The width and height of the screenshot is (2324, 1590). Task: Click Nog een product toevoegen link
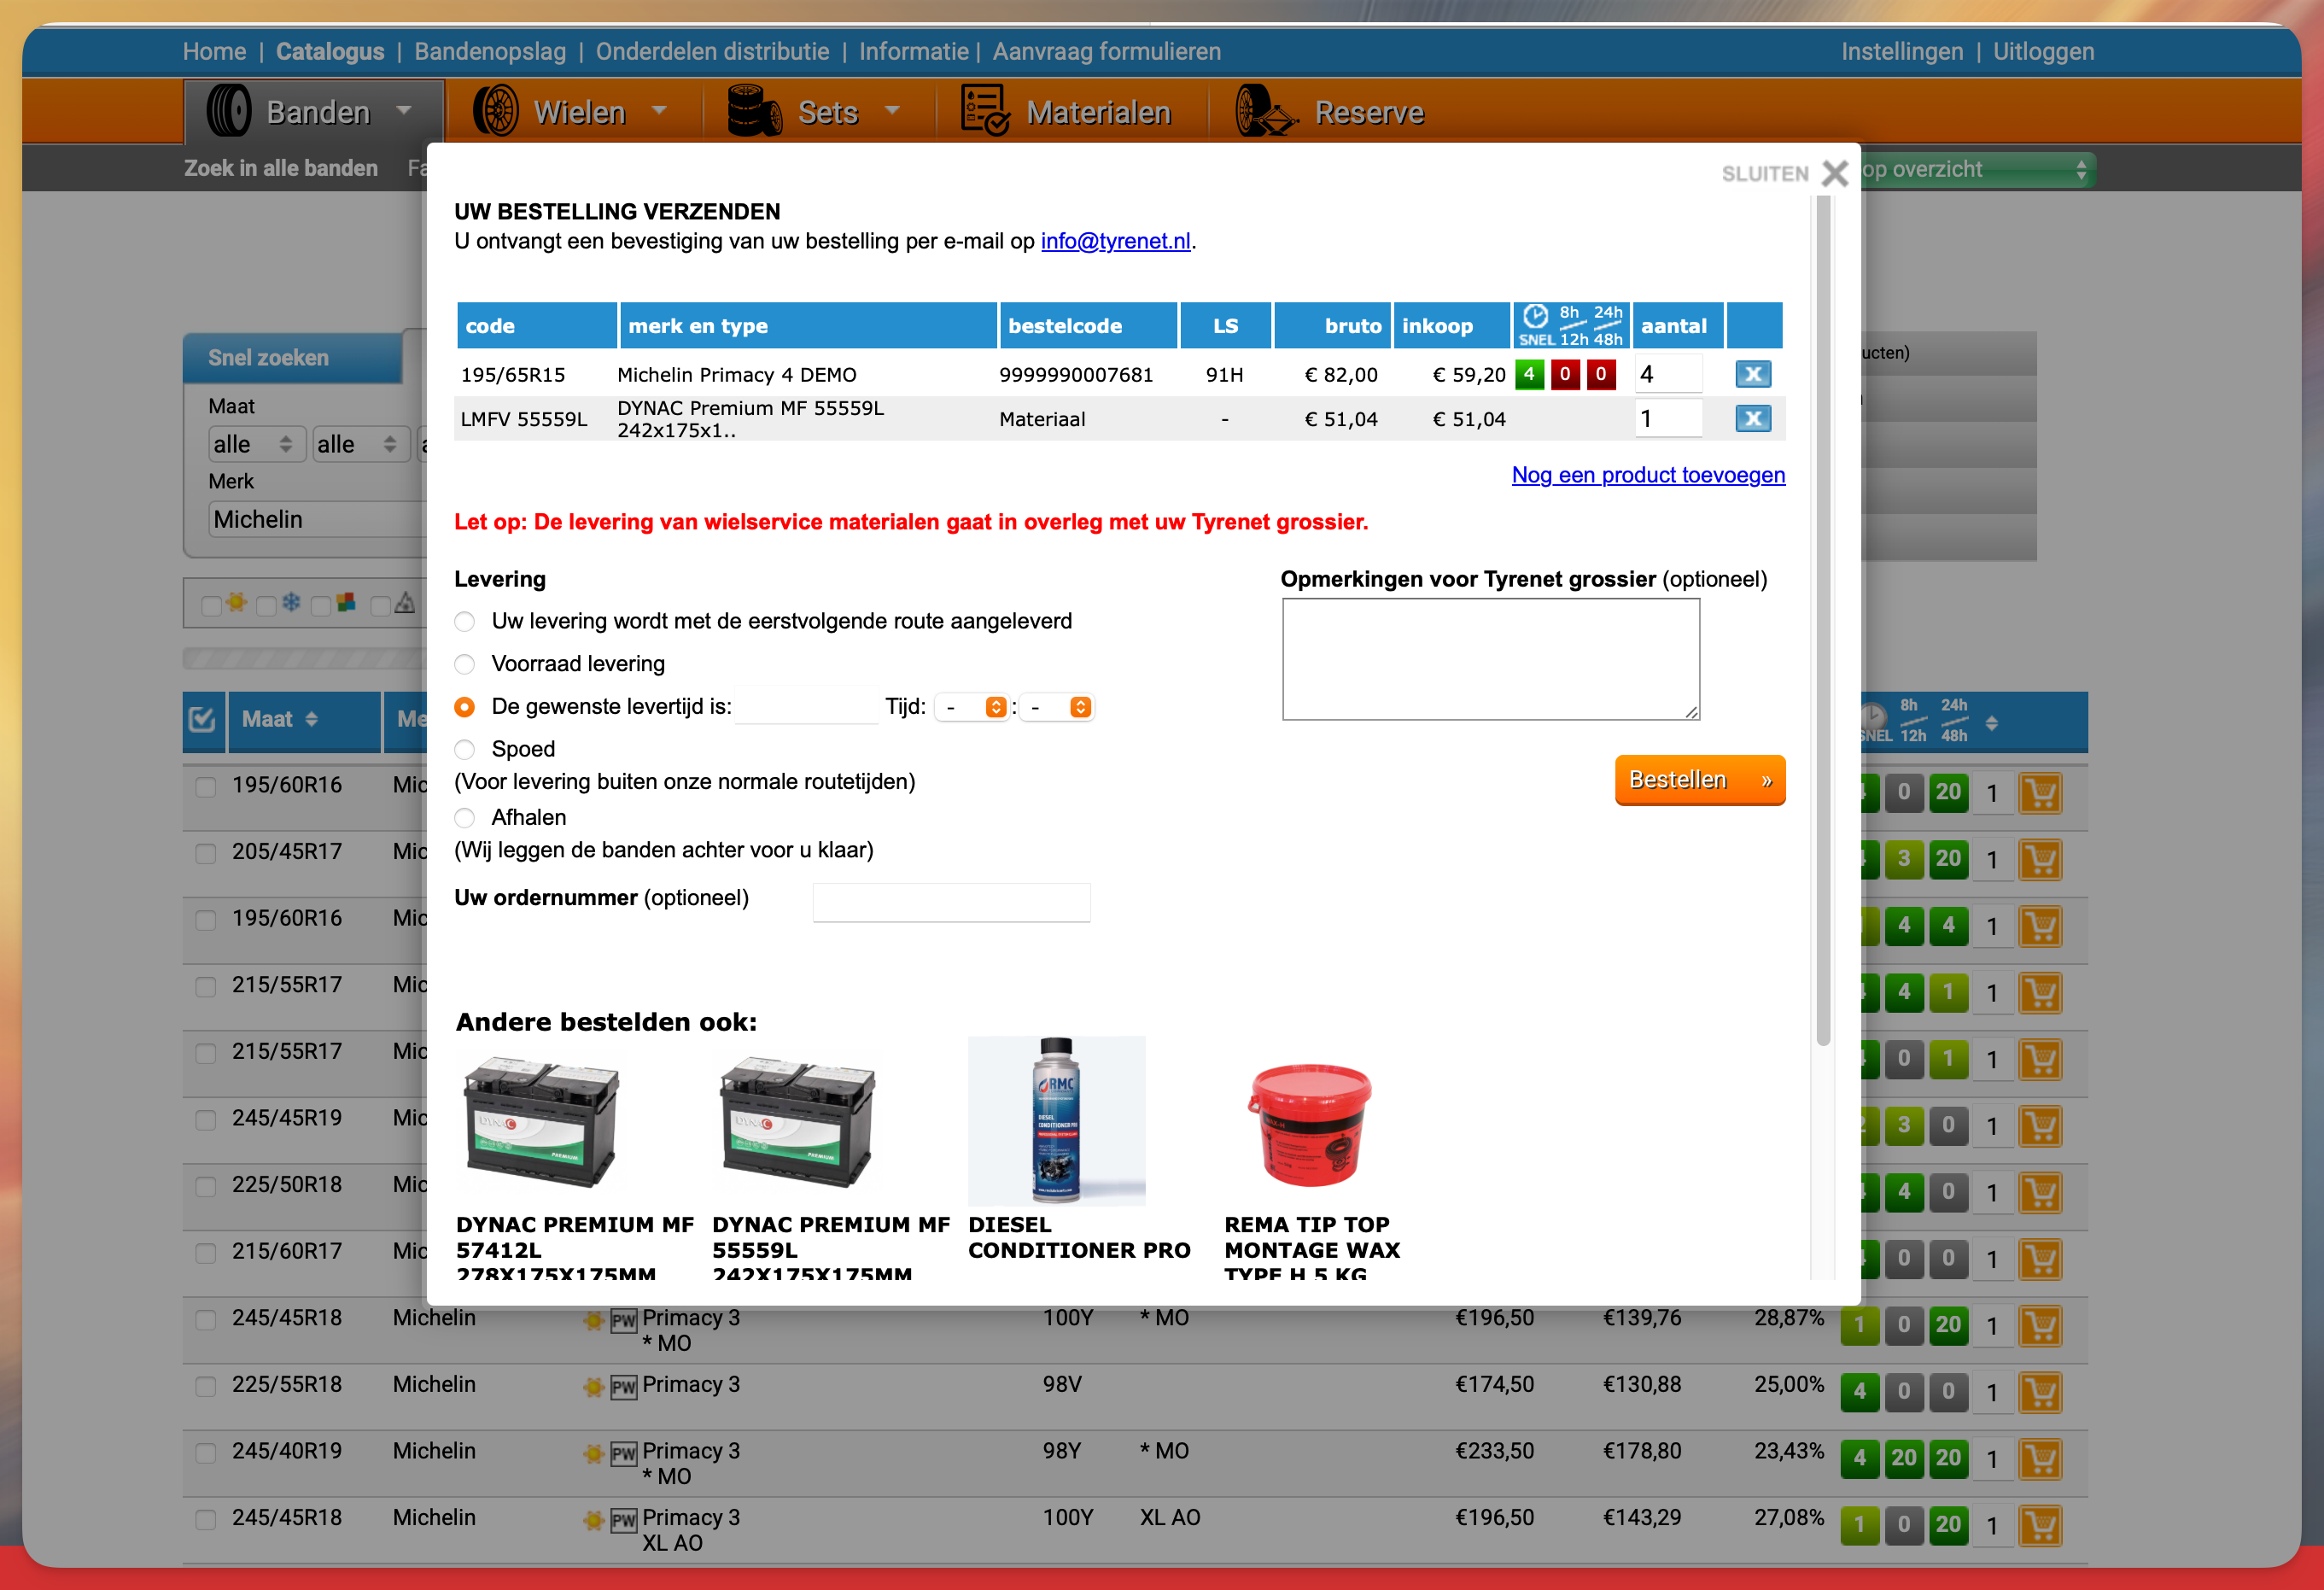[x=1647, y=475]
